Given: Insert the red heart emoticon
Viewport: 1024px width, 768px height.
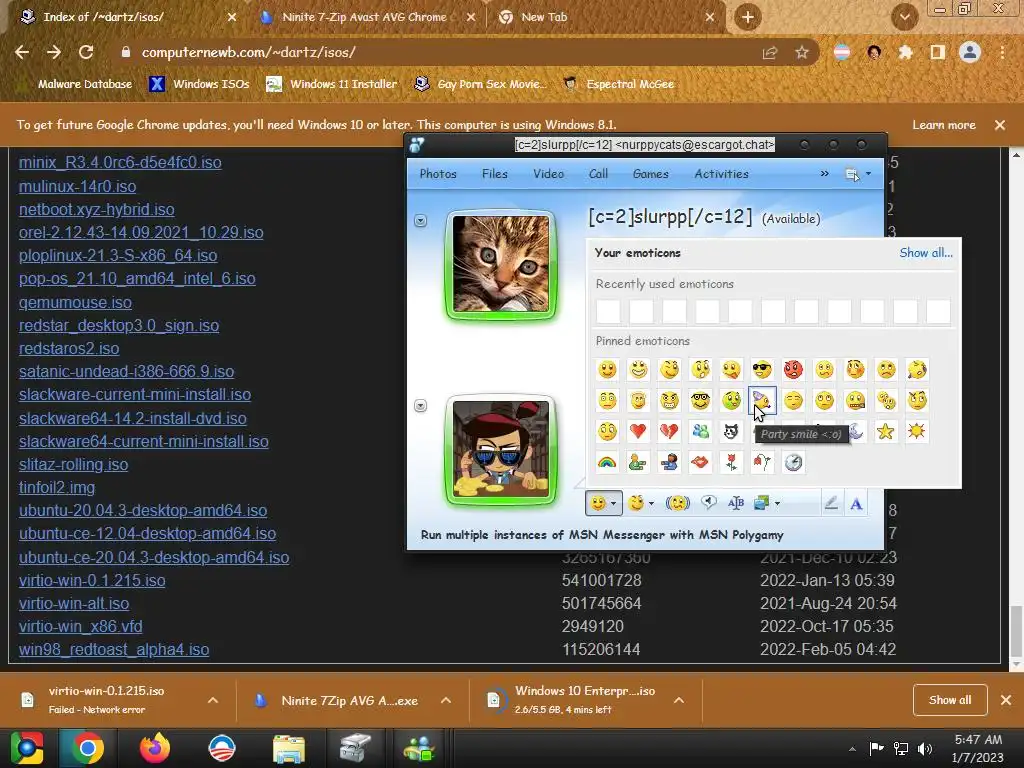Looking at the screenshot, I should click(638, 431).
